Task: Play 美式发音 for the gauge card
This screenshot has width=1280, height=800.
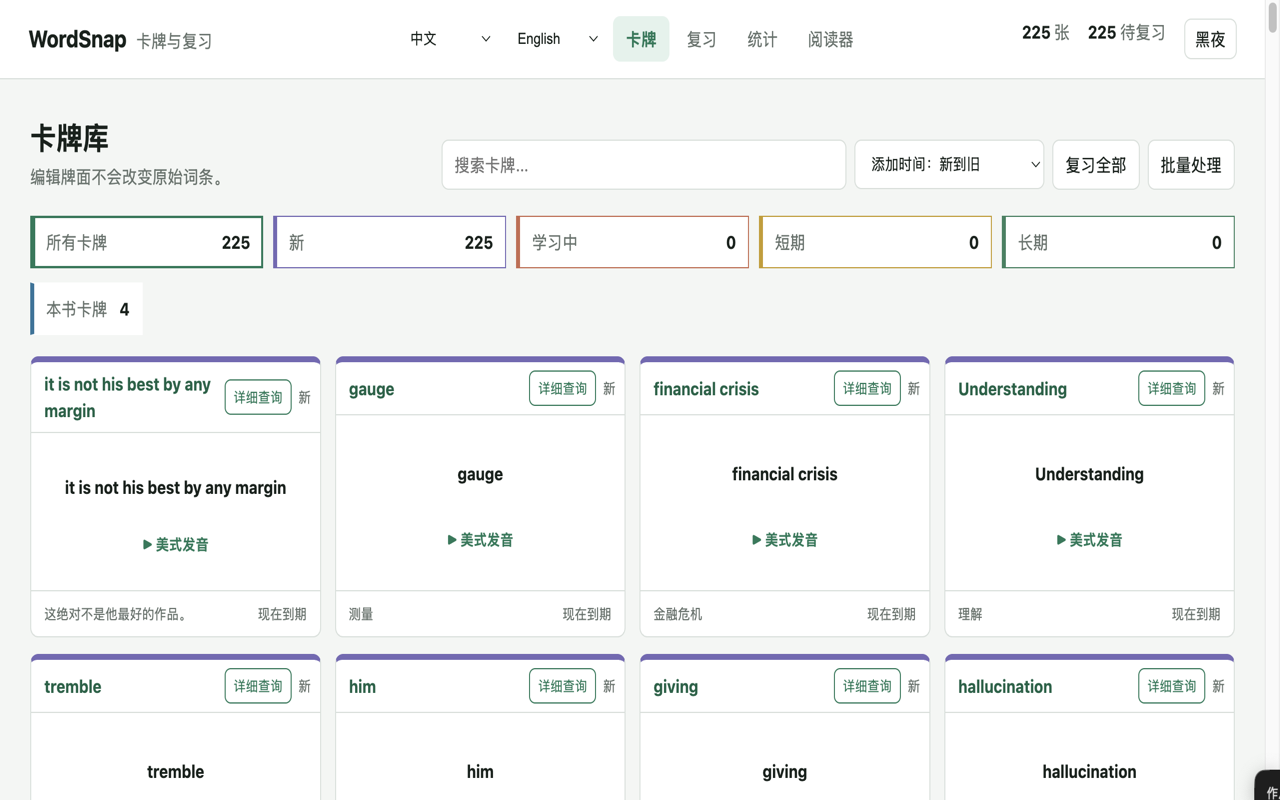Action: point(480,540)
